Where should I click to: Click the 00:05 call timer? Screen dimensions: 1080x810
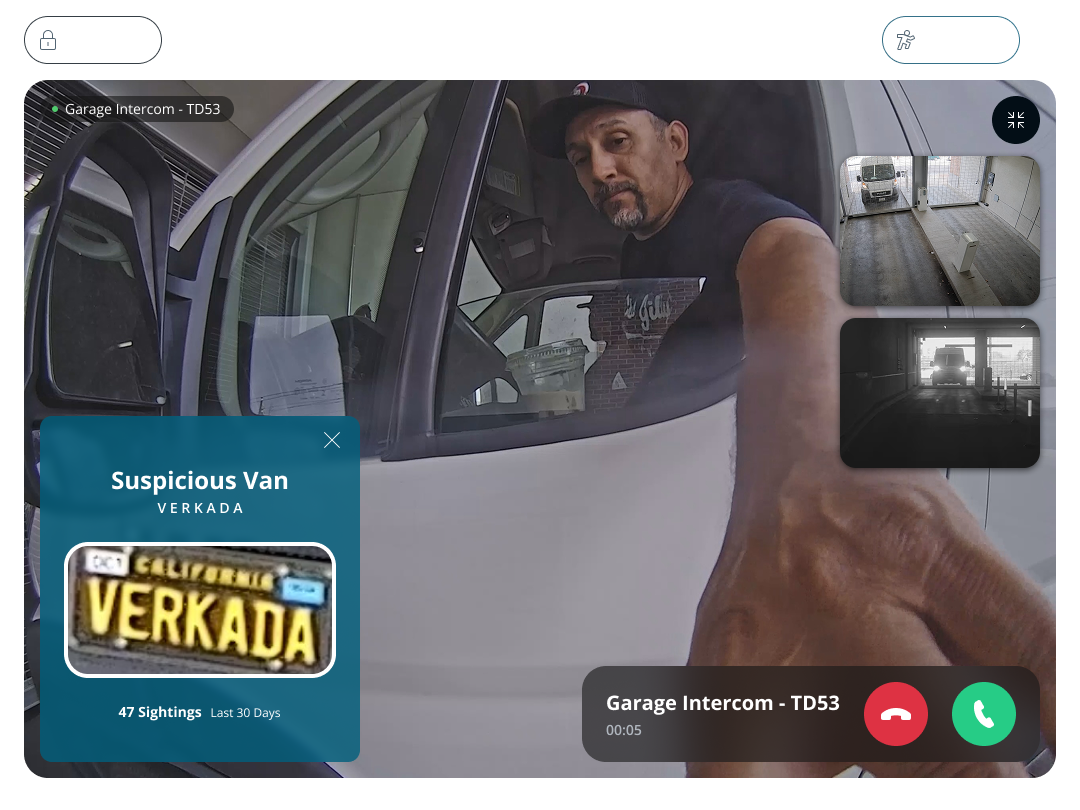(x=623, y=730)
